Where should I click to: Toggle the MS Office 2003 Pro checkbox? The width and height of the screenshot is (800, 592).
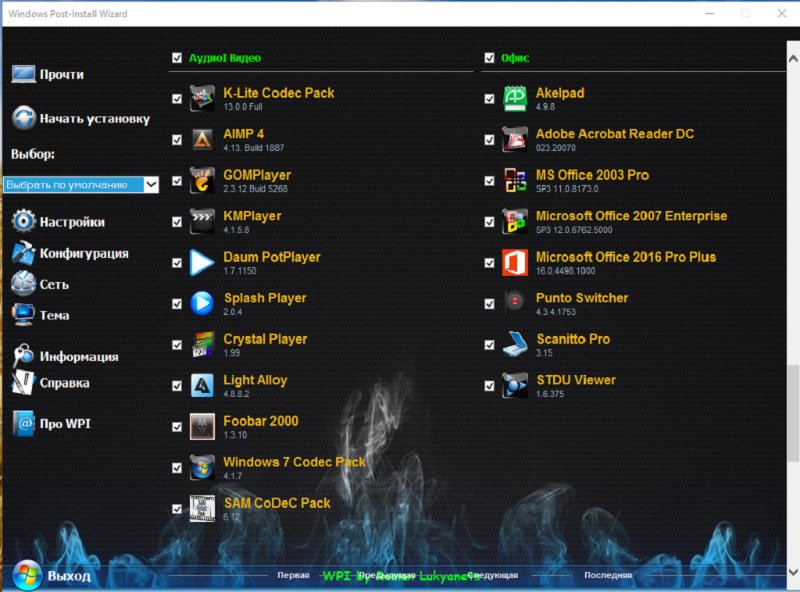tap(489, 181)
